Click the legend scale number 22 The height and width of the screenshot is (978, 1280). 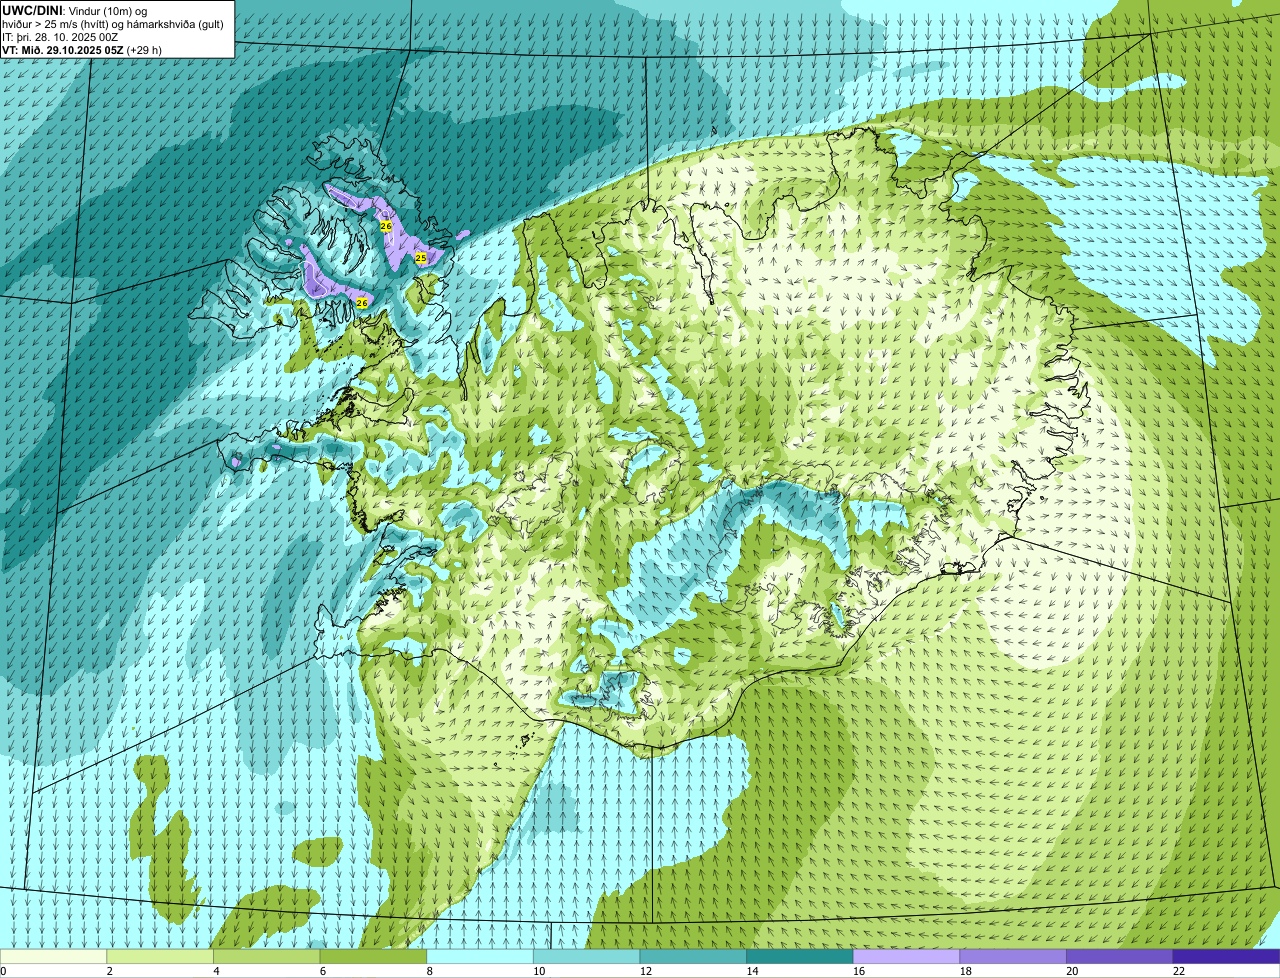(x=1179, y=971)
